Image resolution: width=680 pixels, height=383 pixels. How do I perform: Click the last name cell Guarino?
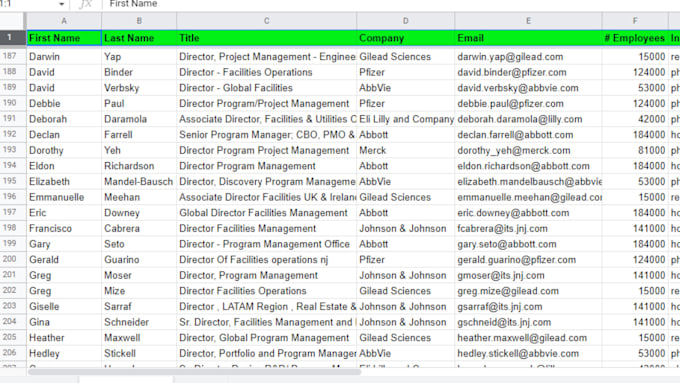pyautogui.click(x=139, y=260)
